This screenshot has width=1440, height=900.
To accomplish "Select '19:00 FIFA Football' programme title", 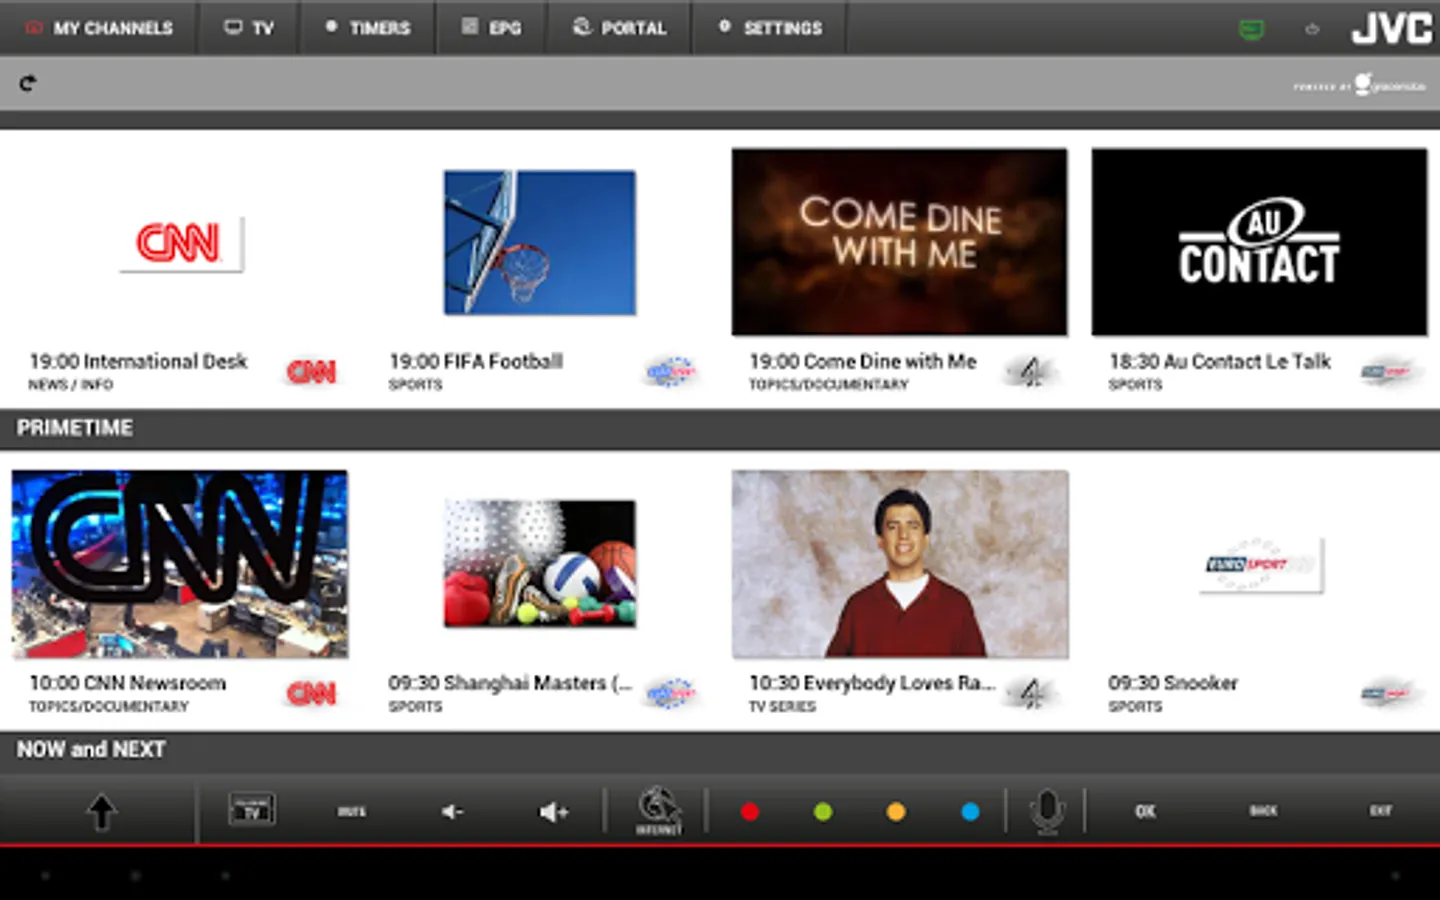I will [476, 361].
